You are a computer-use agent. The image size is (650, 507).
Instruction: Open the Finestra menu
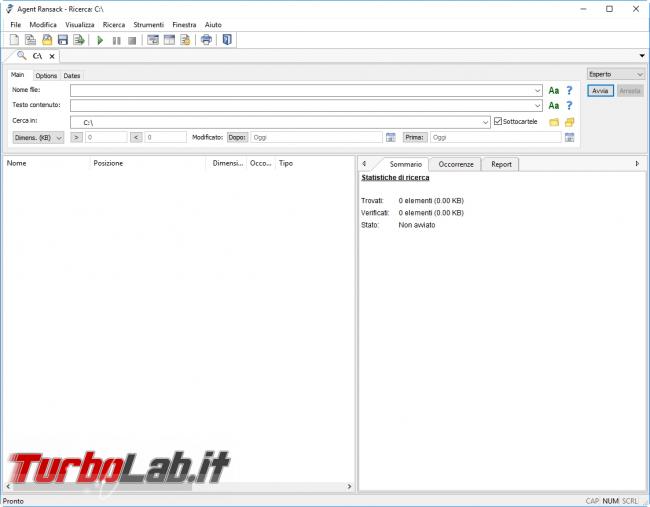coord(184,24)
